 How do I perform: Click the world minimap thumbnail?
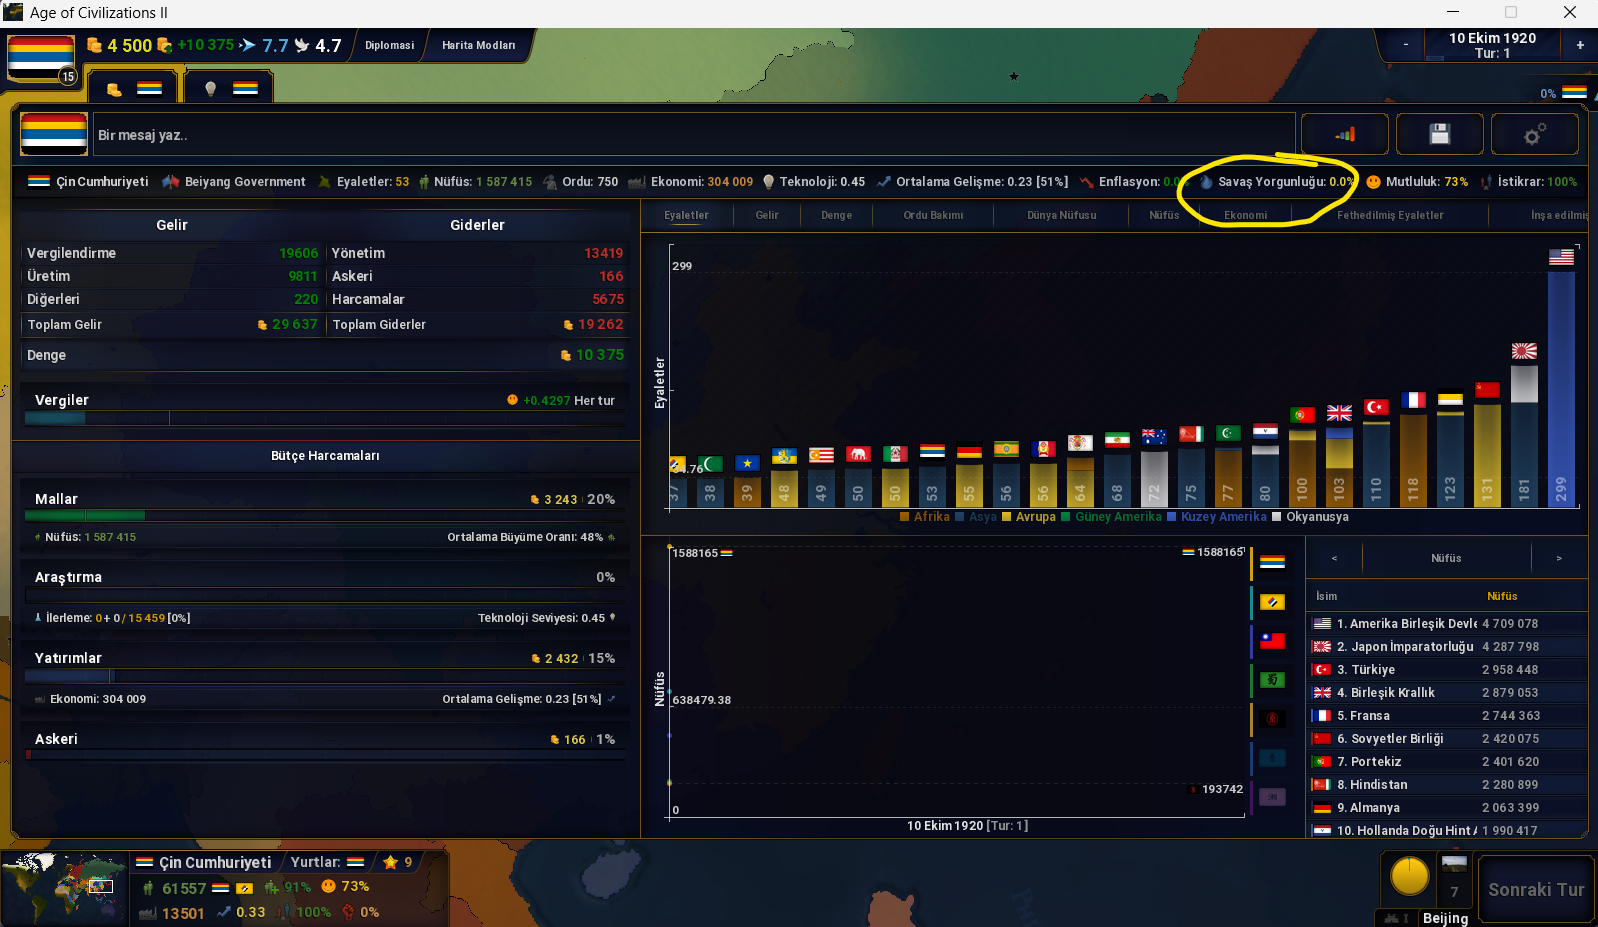[x=65, y=888]
